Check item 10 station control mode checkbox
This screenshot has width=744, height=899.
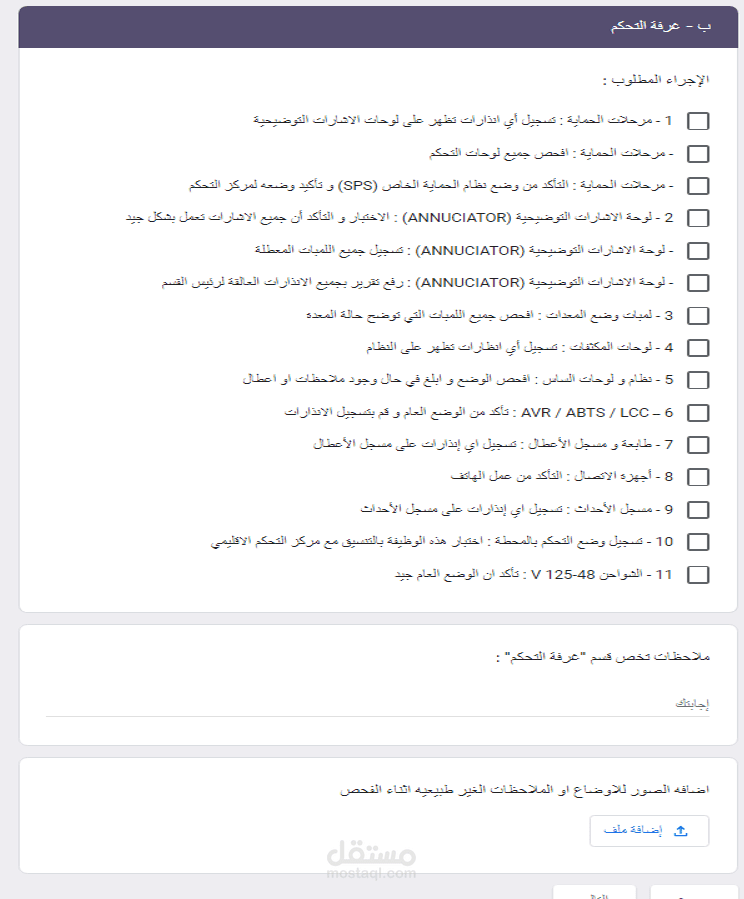[699, 542]
